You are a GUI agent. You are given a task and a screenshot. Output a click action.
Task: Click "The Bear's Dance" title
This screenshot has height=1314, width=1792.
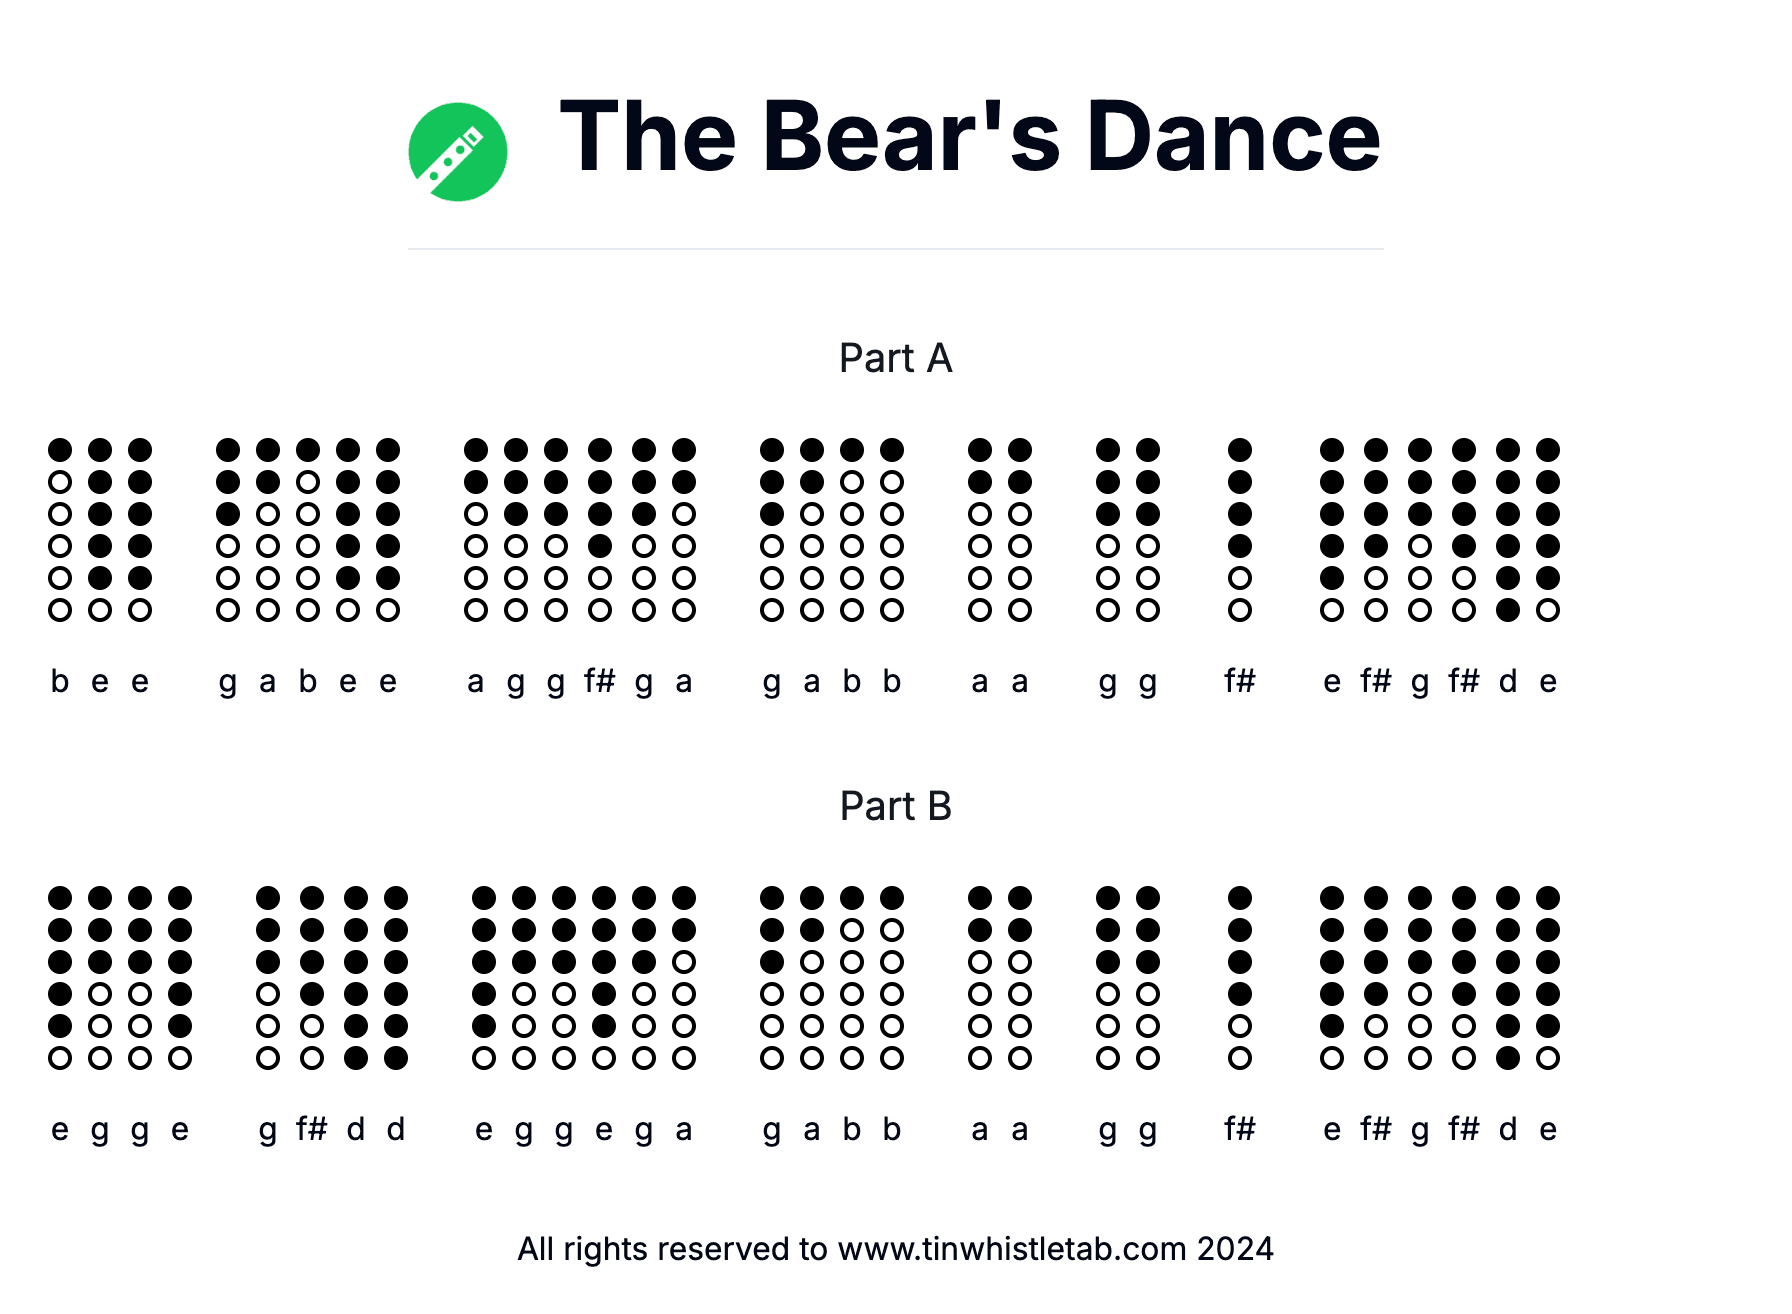point(969,137)
